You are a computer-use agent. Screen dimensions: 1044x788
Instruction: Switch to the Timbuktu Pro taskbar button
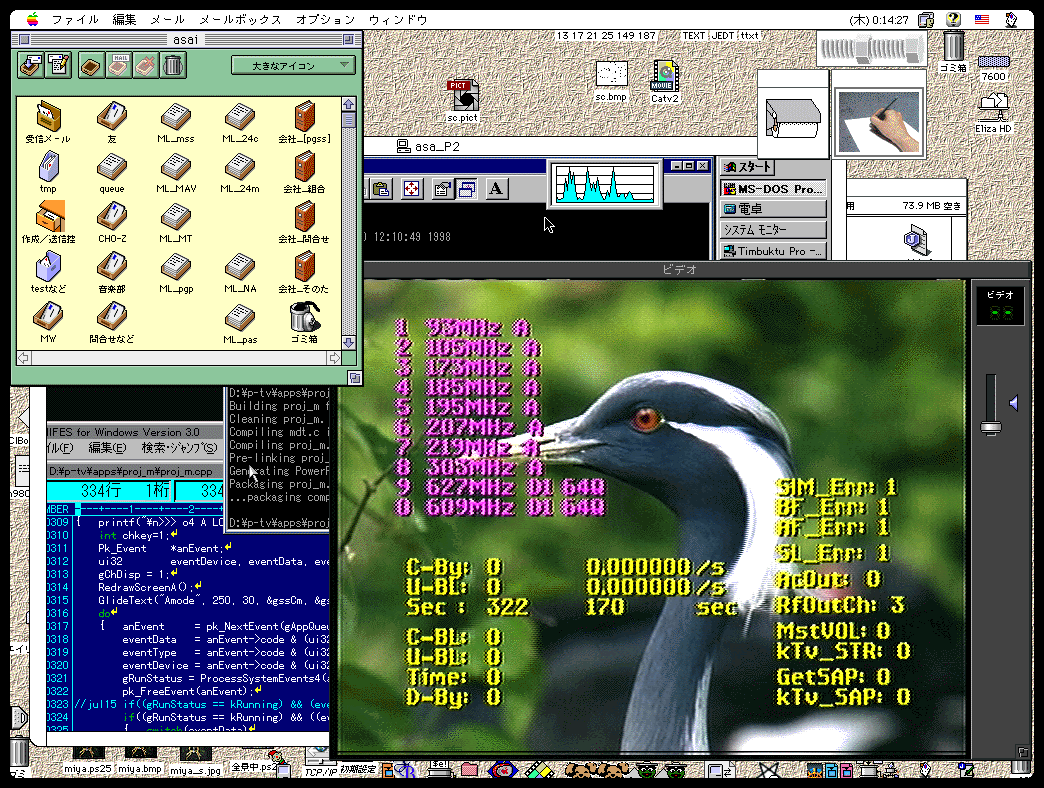pos(774,251)
